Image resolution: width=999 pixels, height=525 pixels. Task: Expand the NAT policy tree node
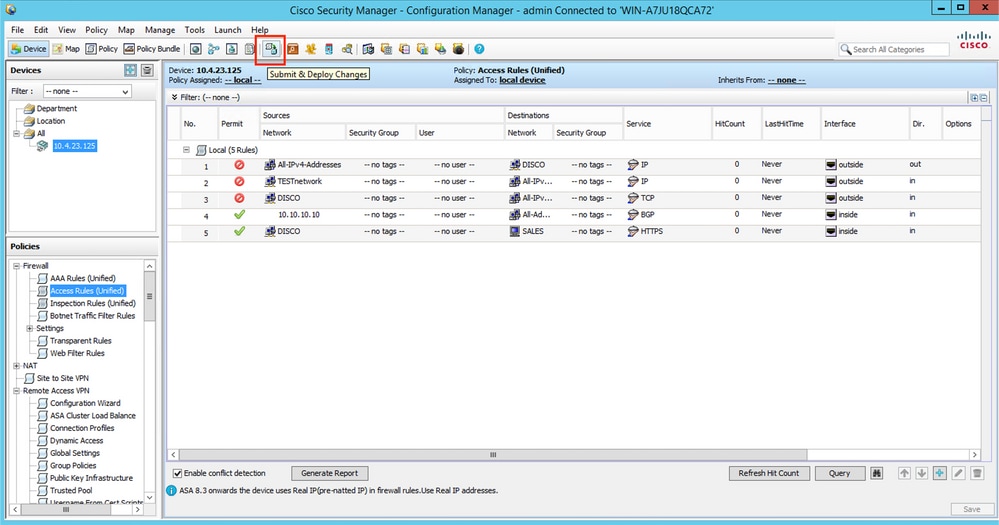click(x=17, y=366)
